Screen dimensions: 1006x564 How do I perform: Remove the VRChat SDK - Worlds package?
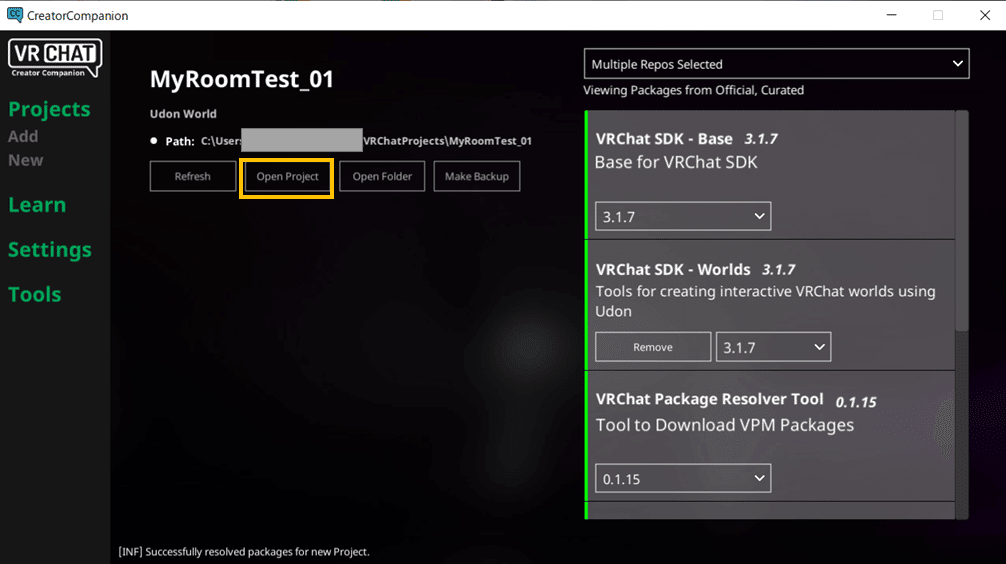point(653,347)
